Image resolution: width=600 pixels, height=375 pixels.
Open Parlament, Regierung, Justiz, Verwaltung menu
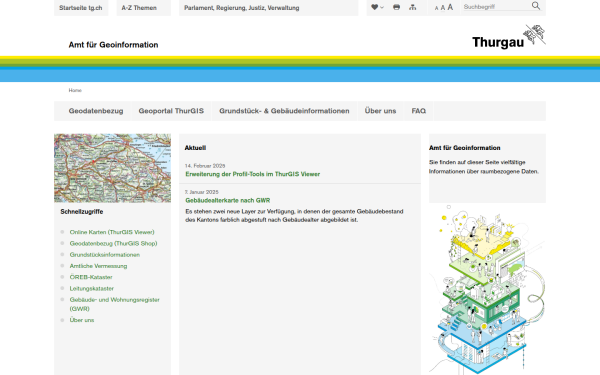[x=268, y=8]
